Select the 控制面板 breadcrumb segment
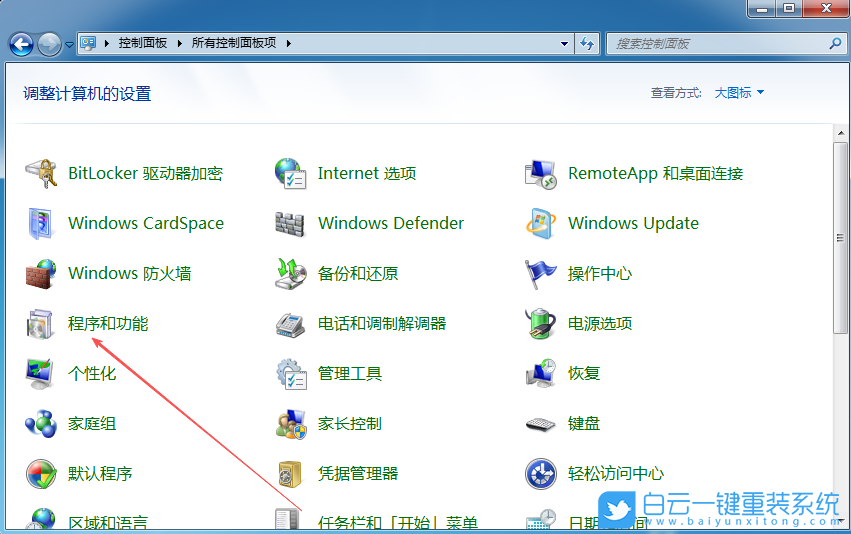The height and width of the screenshot is (534, 851). pyautogui.click(x=143, y=43)
